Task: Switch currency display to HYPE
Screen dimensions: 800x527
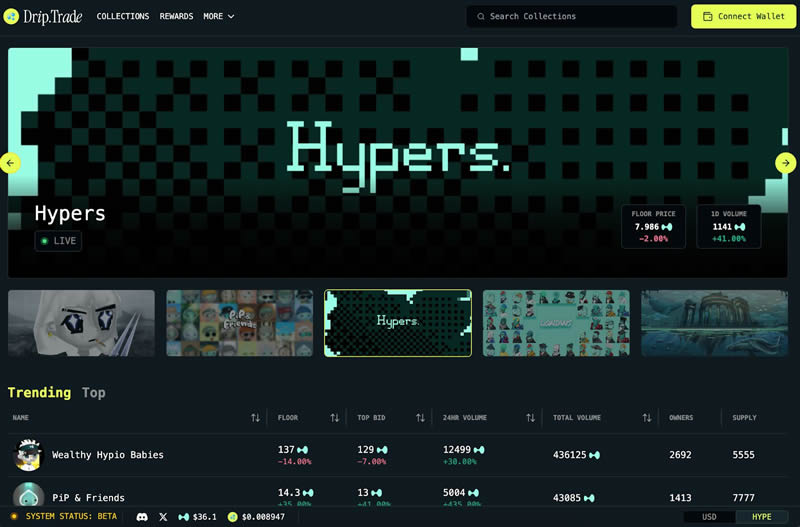Action: (x=760, y=517)
